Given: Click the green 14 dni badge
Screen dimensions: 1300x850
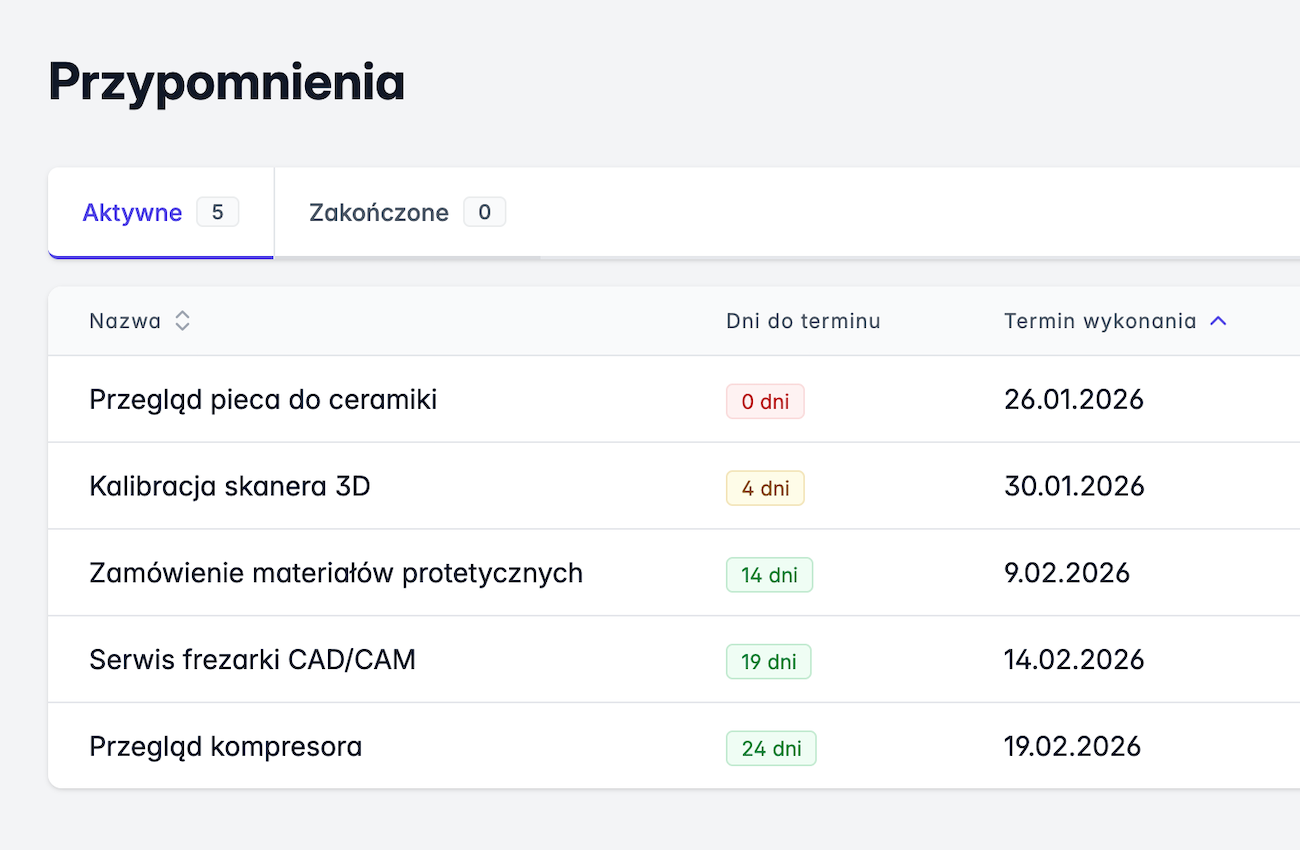Looking at the screenshot, I should (769, 576).
